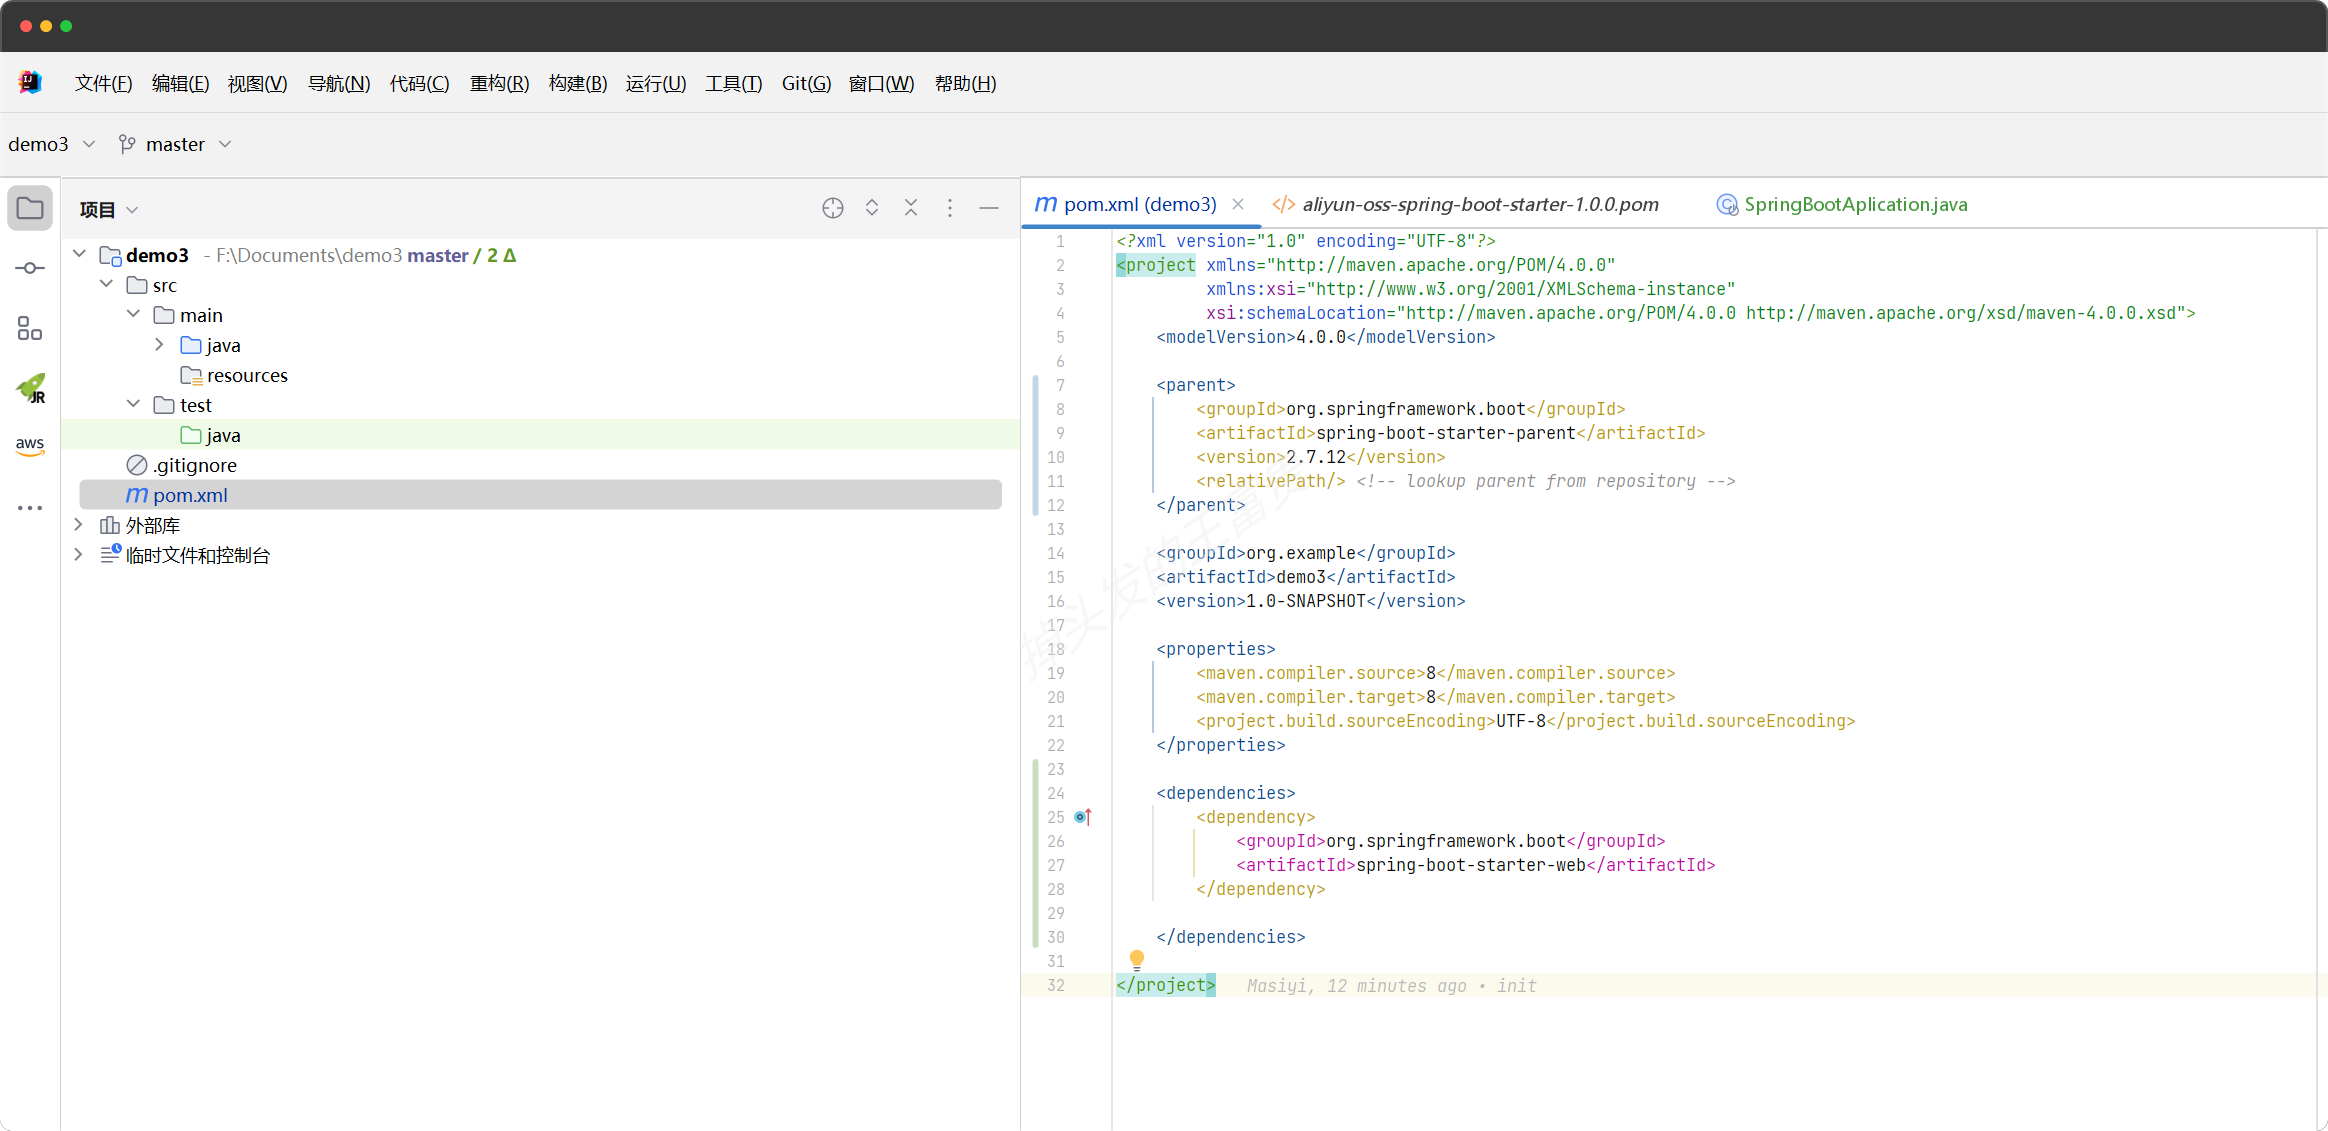Open the JRebel rocket sidebar icon
The height and width of the screenshot is (1131, 2328).
(30, 388)
